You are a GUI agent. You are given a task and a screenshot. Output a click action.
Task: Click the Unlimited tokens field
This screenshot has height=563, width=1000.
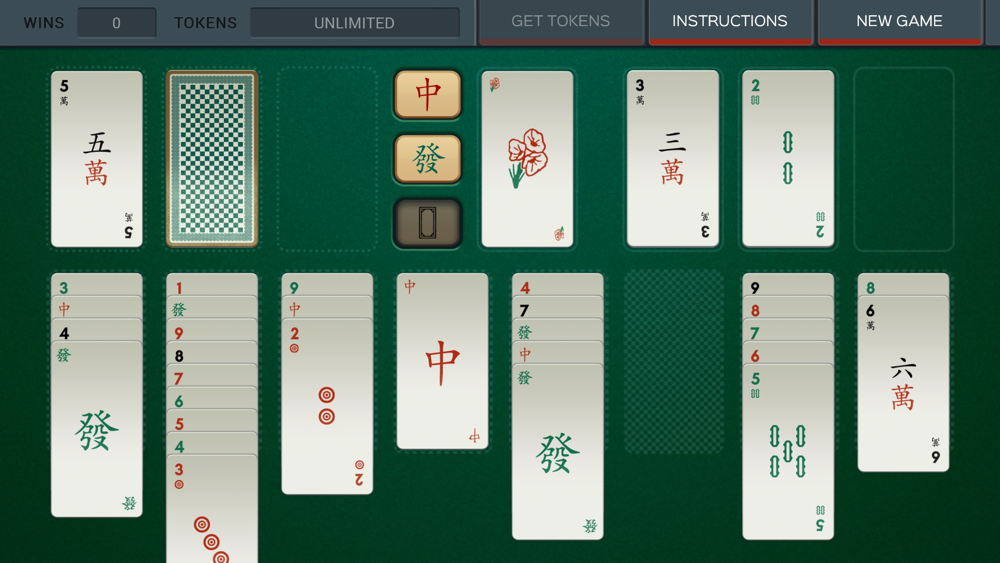click(x=355, y=23)
